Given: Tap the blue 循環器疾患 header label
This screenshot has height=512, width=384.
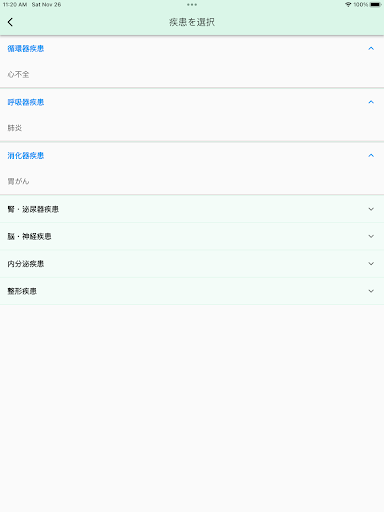Looking at the screenshot, I should click(26, 49).
